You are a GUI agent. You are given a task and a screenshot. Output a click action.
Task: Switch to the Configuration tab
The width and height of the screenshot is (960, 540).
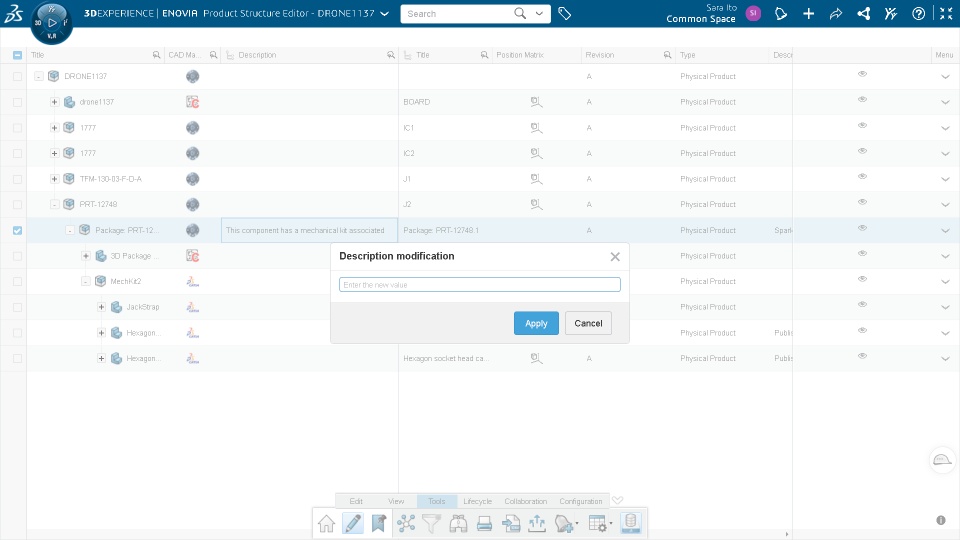pos(580,501)
